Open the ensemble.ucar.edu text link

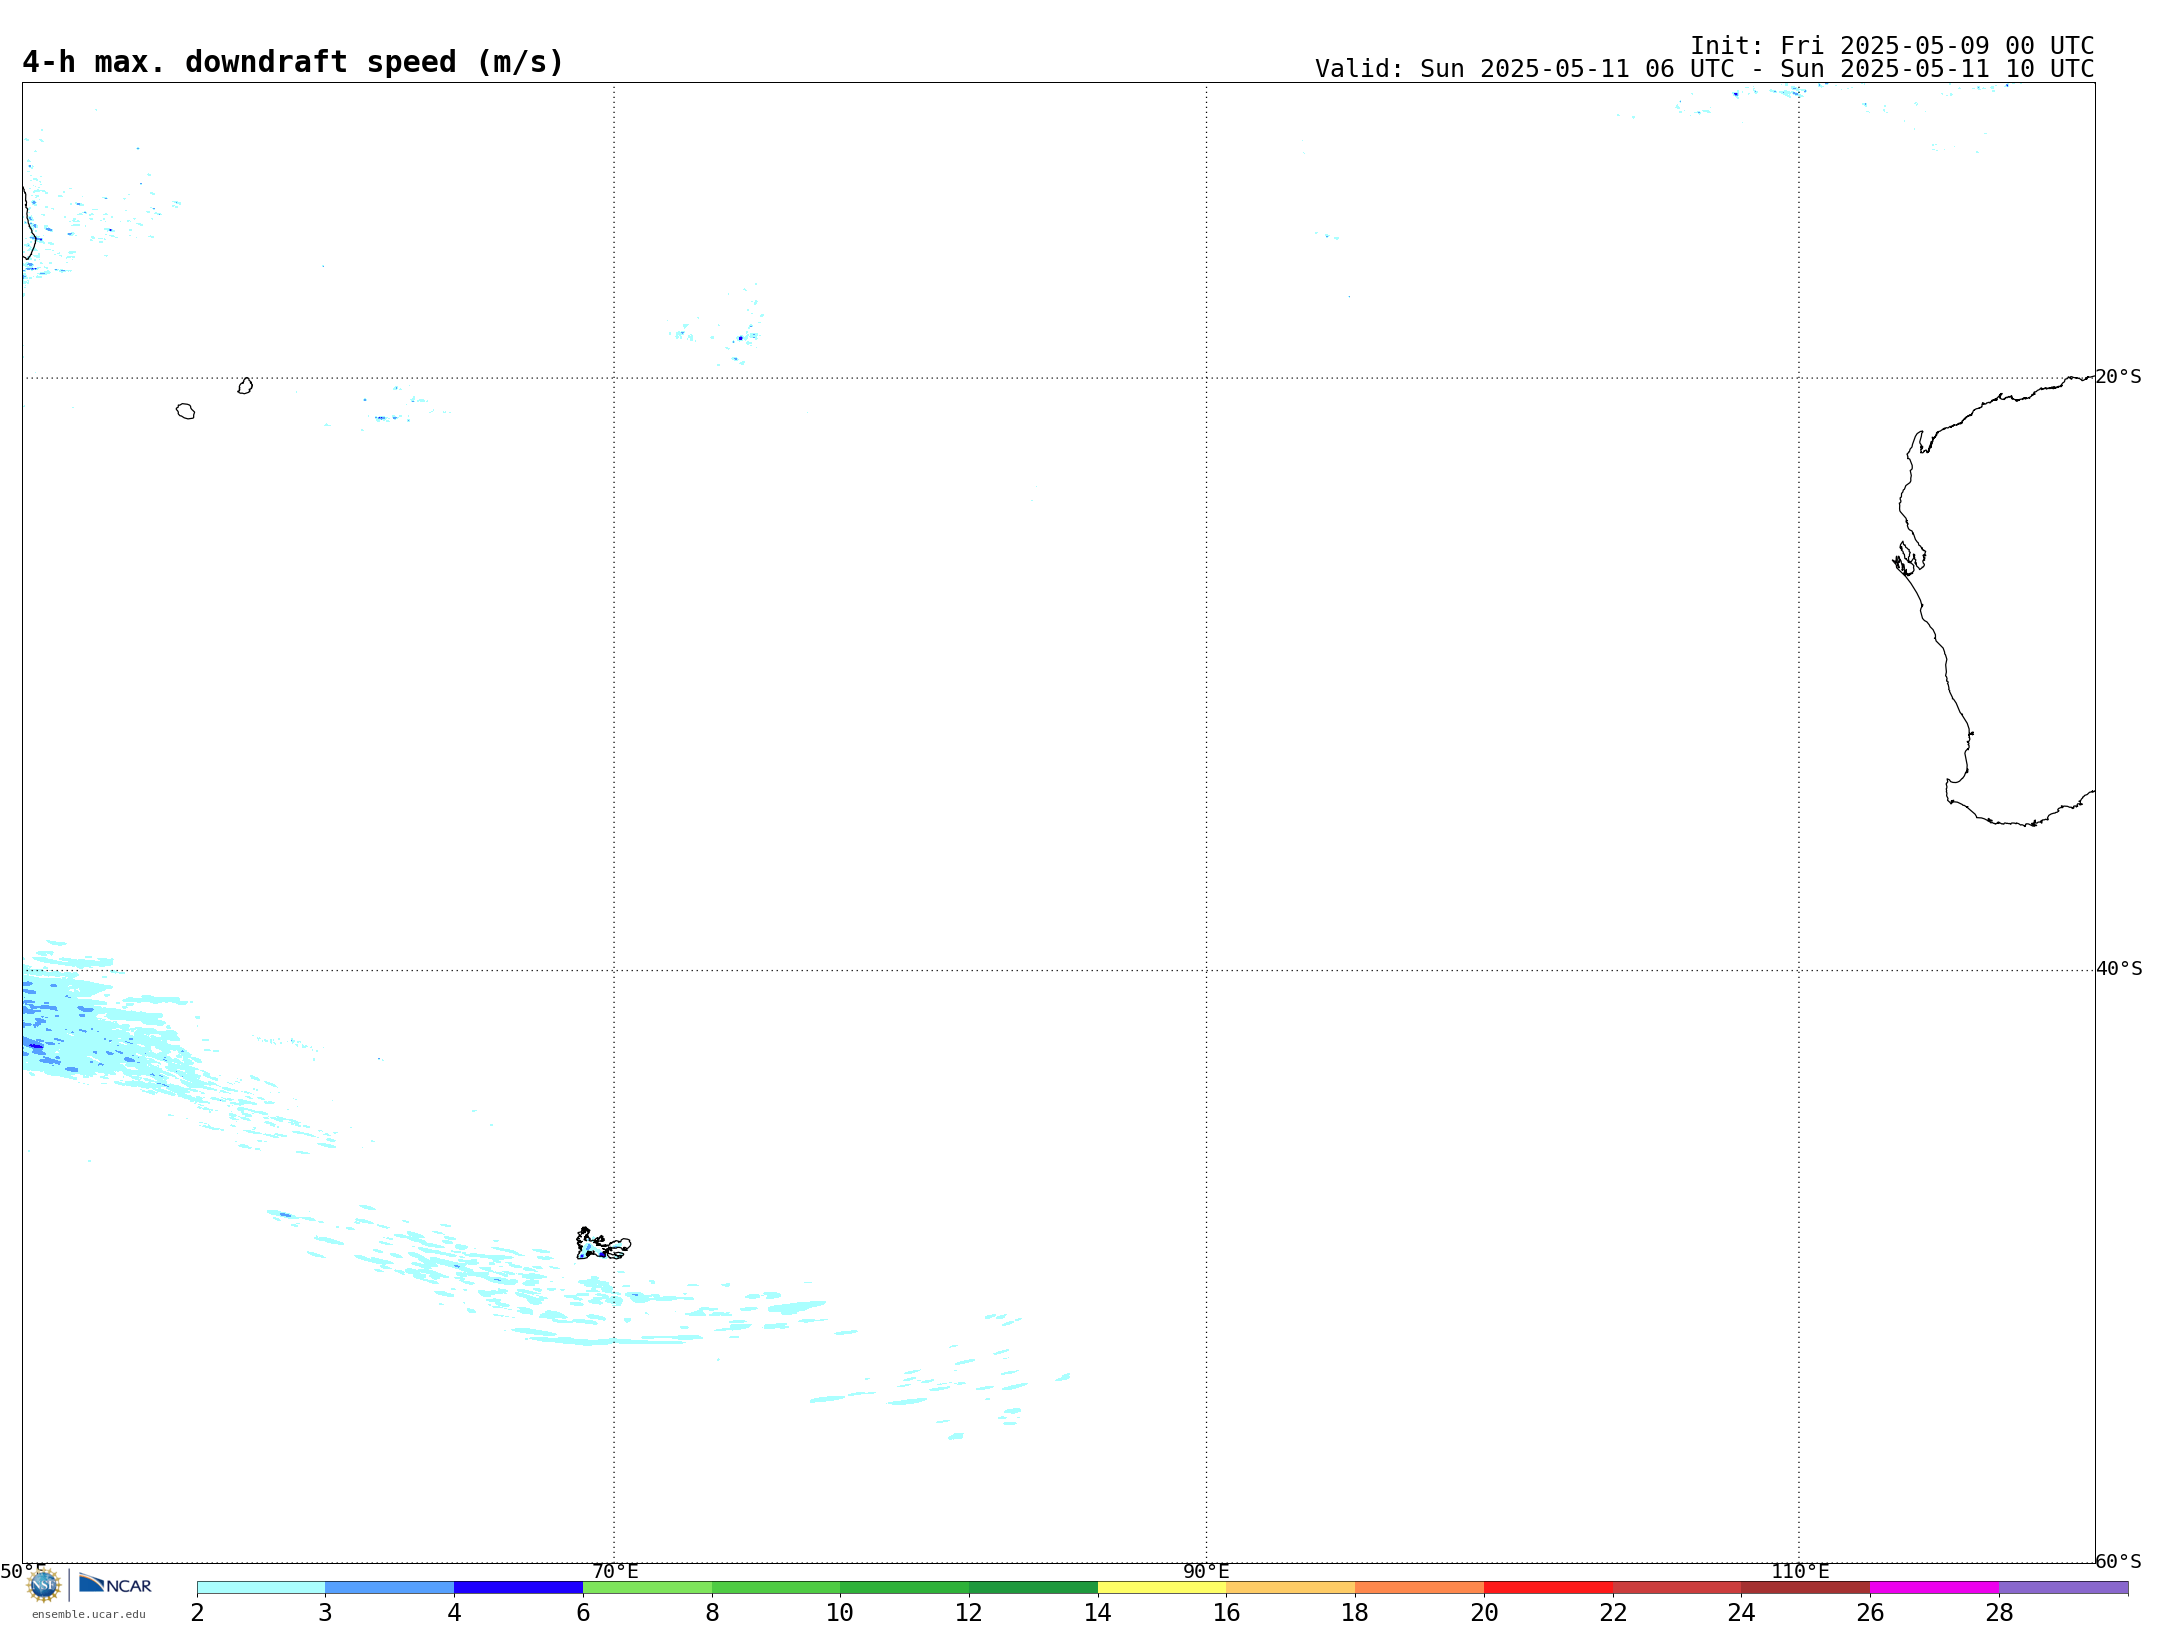pyautogui.click(x=88, y=1614)
